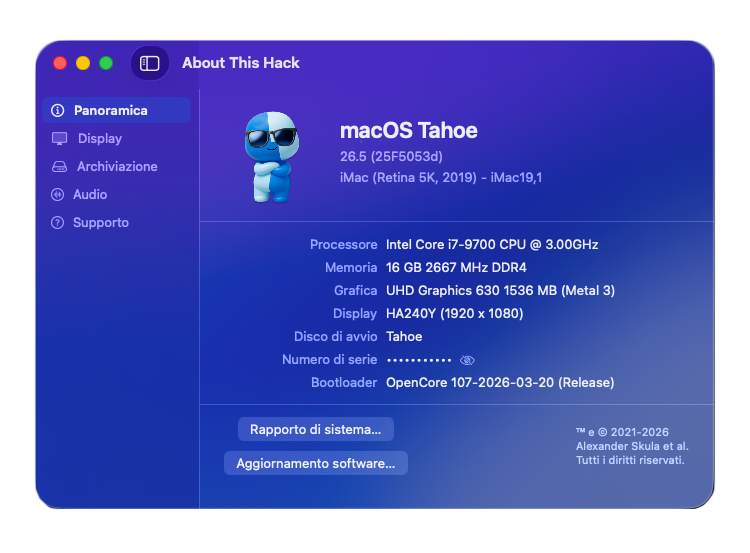This screenshot has width=750, height=553.
Task: Click the Alexander Skula copyright text
Action: pos(632,446)
